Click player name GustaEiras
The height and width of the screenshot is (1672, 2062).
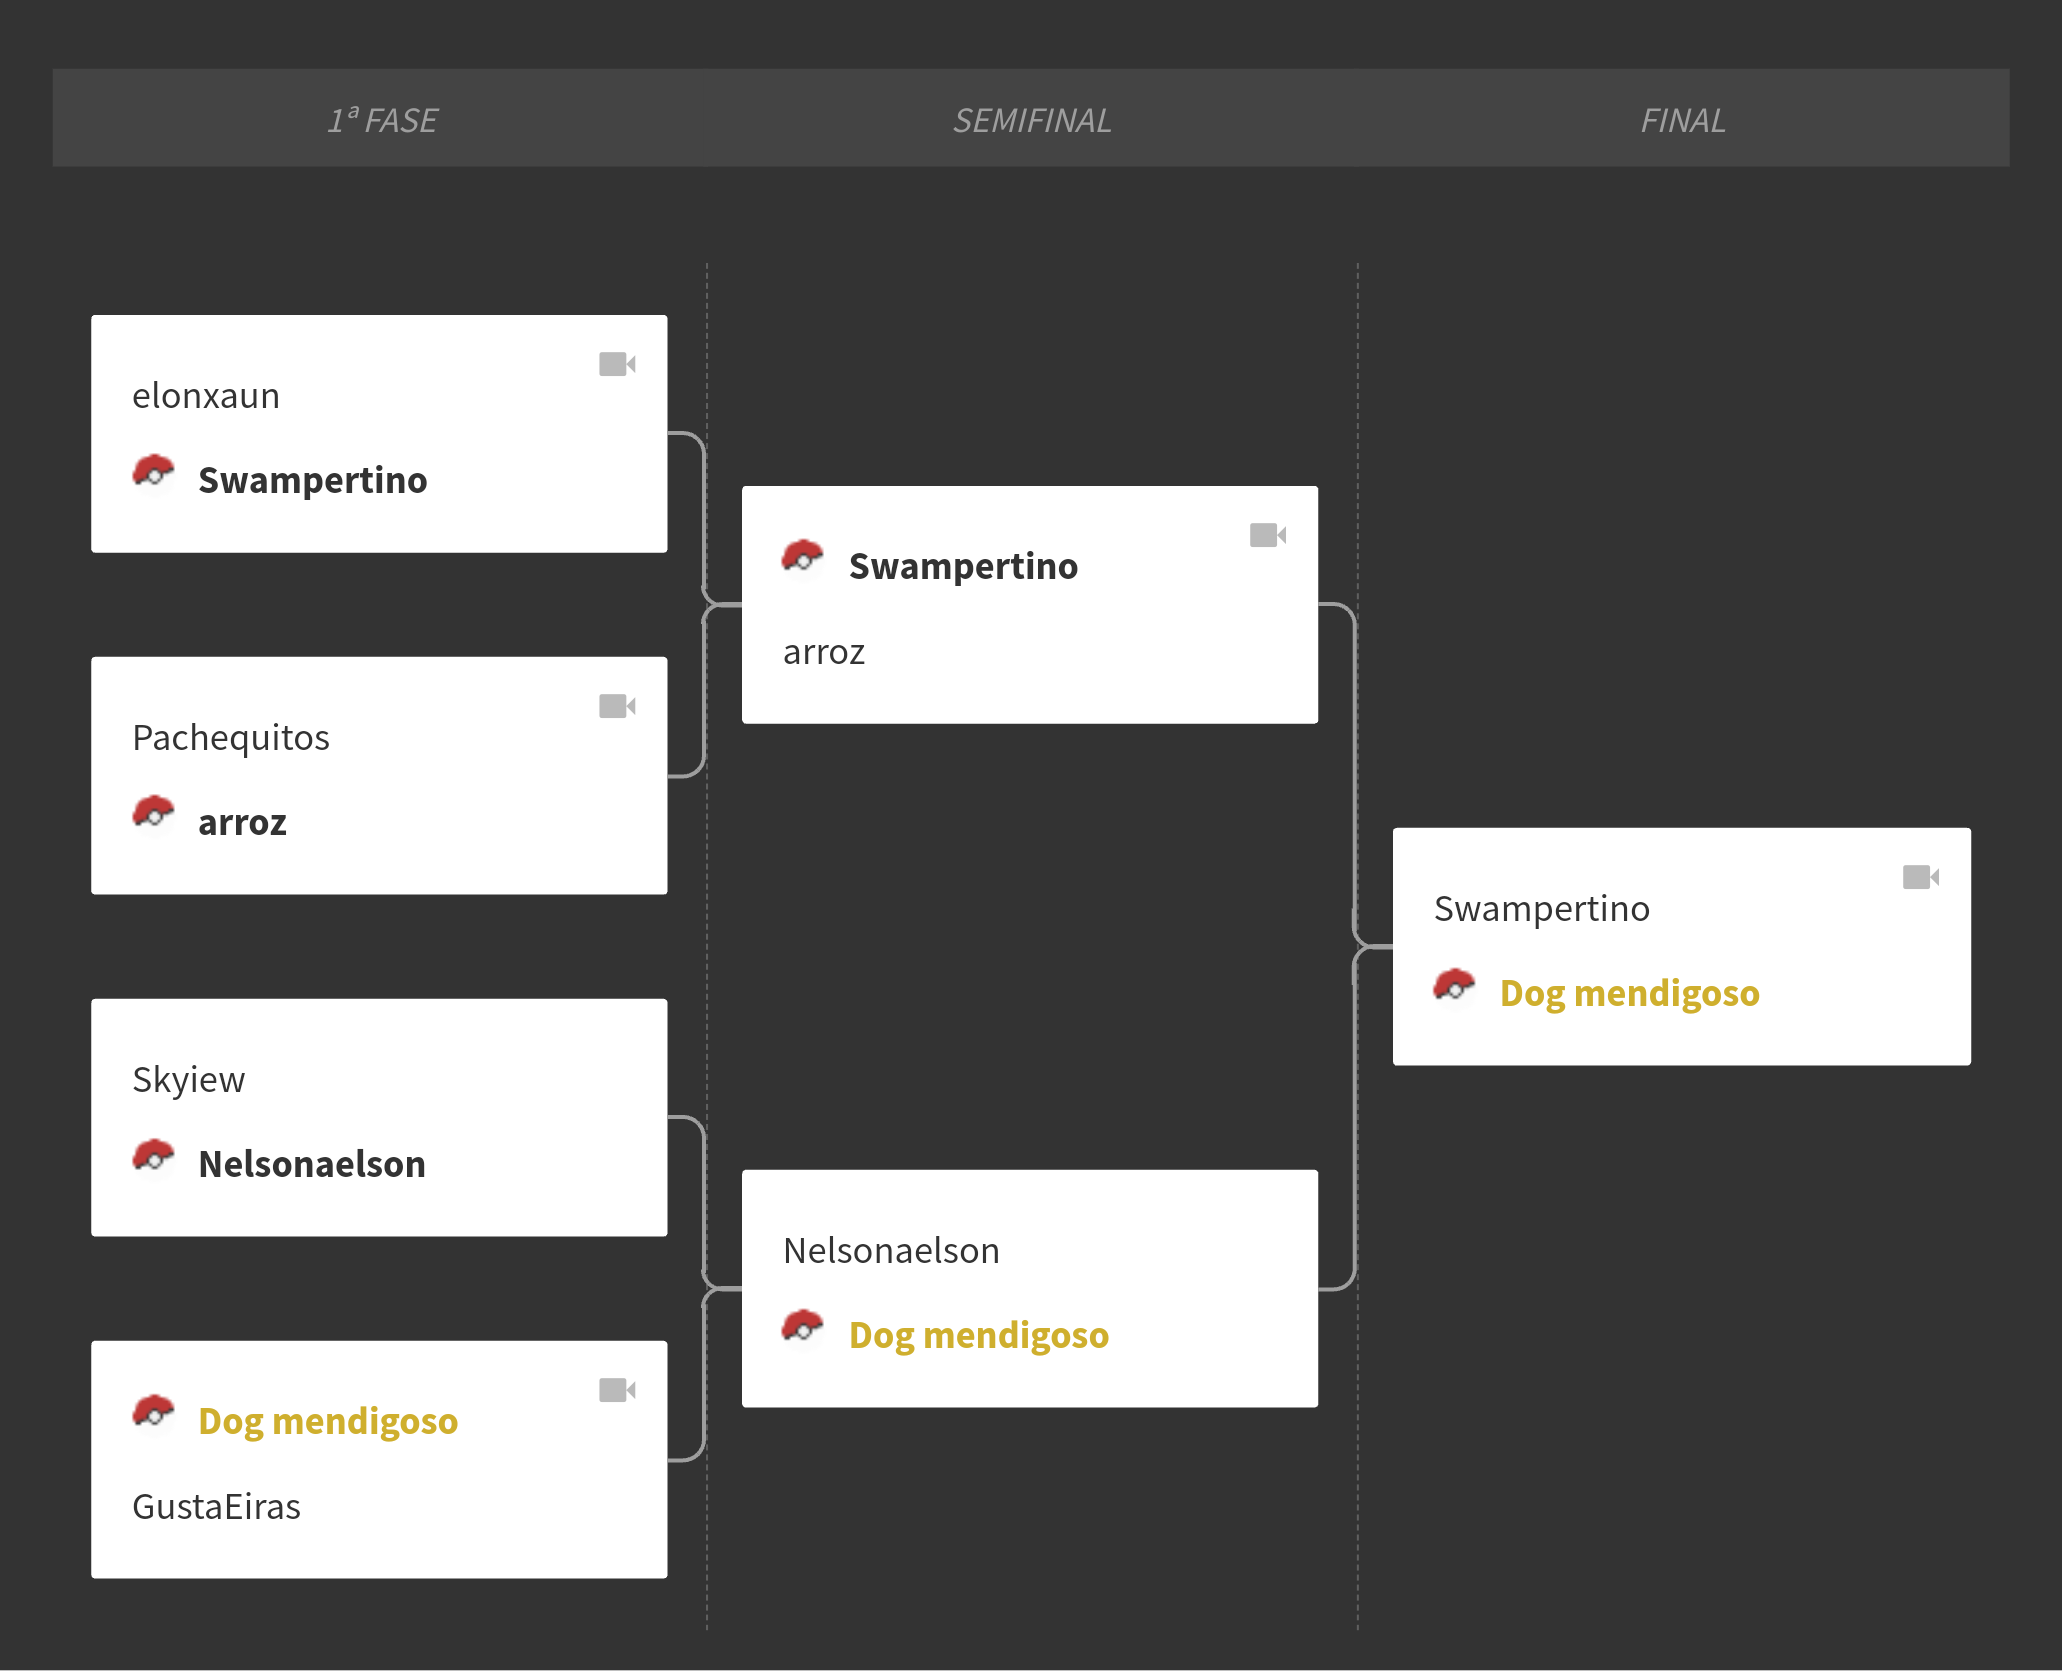[x=217, y=1507]
